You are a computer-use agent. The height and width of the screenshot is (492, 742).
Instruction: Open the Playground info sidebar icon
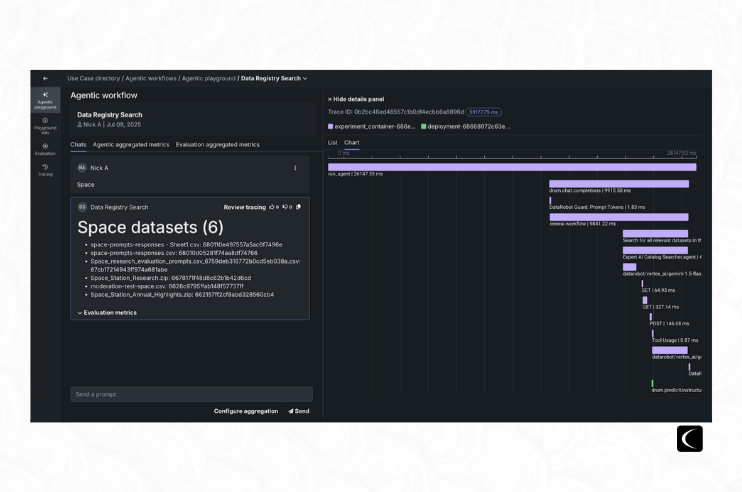click(x=45, y=124)
